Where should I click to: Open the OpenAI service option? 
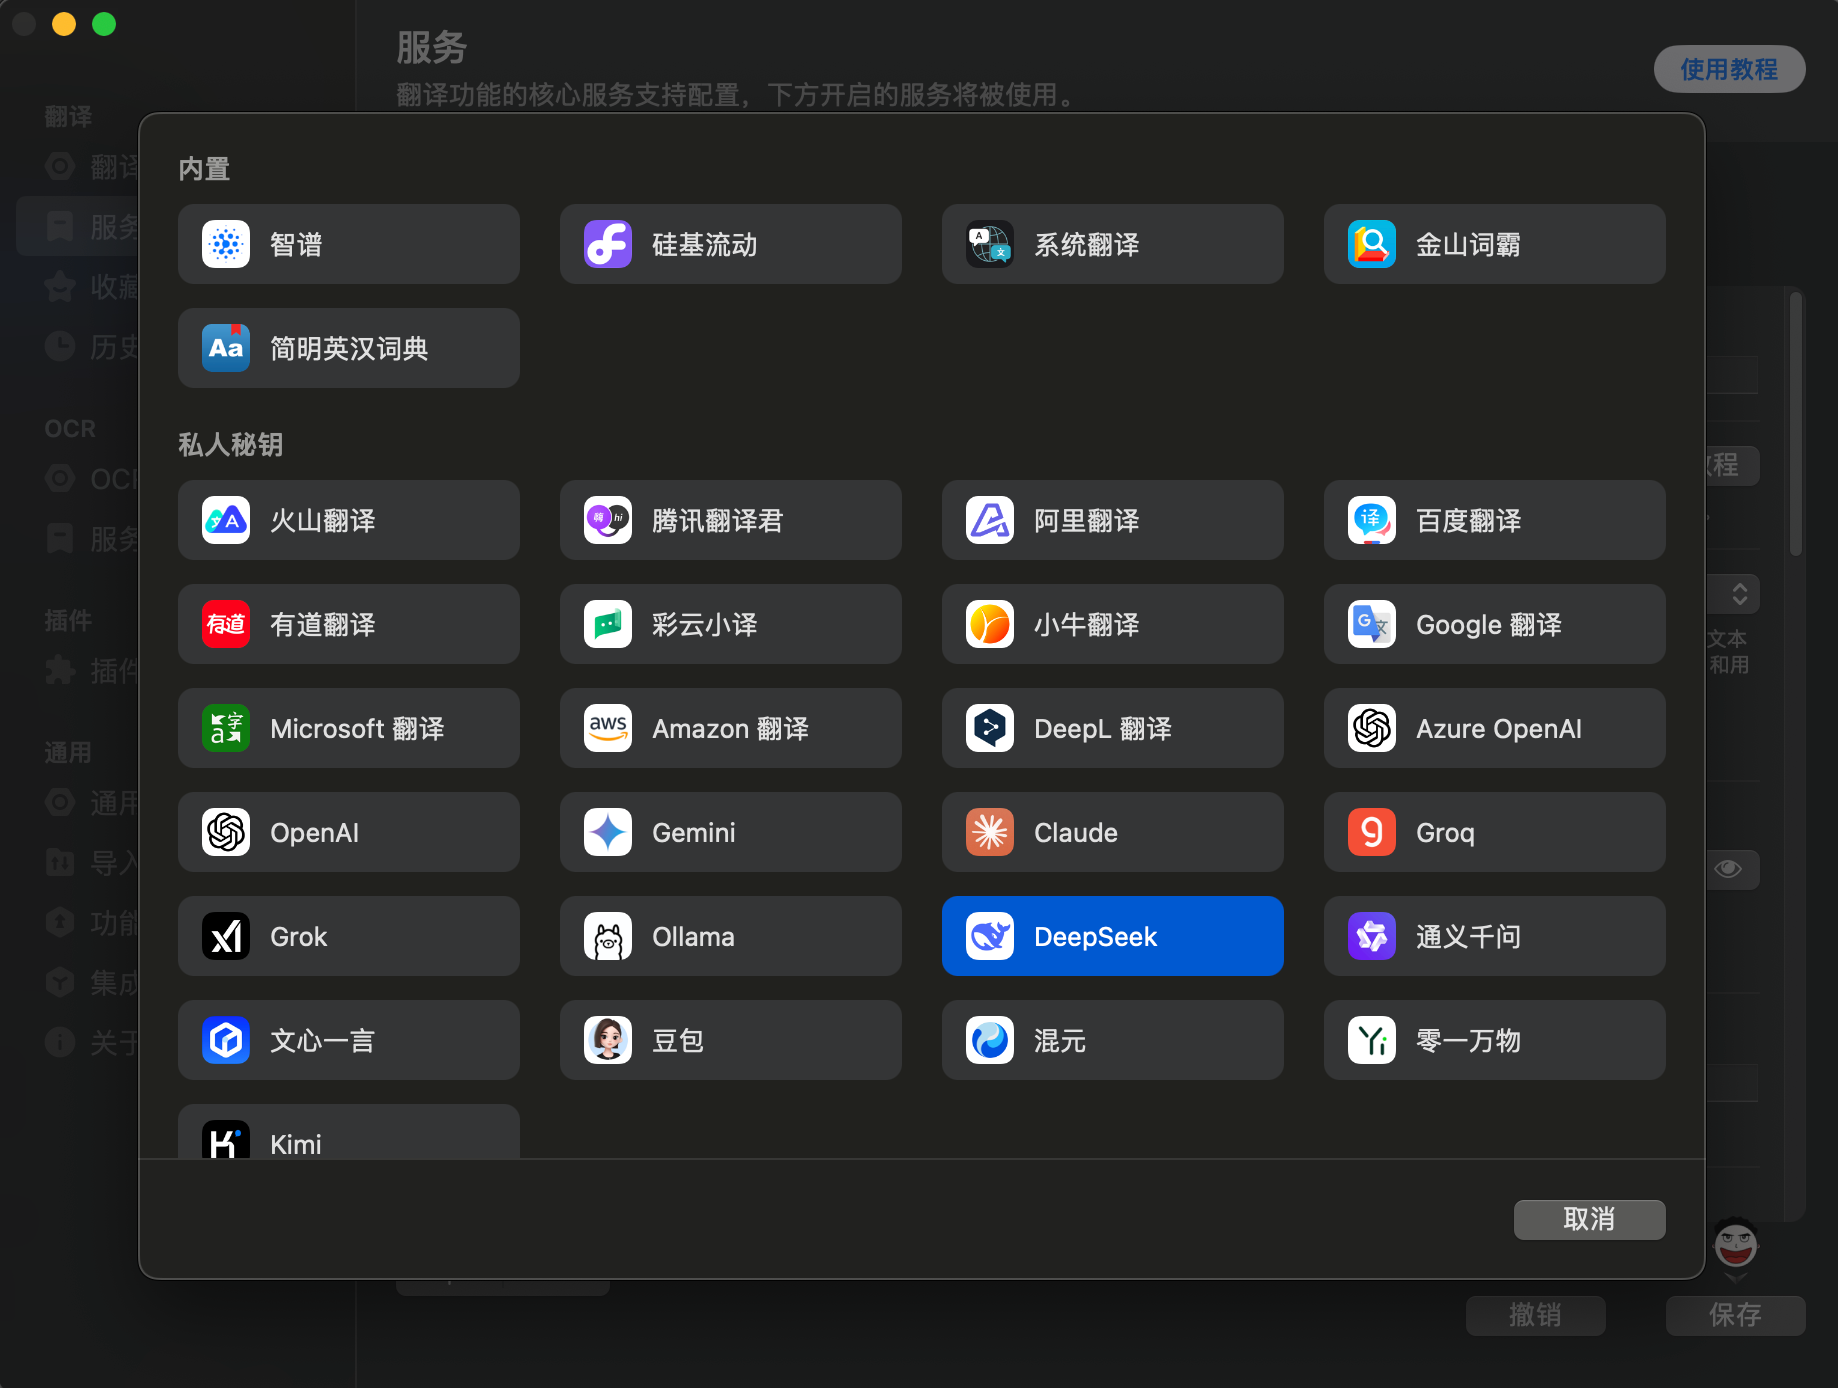point(348,832)
